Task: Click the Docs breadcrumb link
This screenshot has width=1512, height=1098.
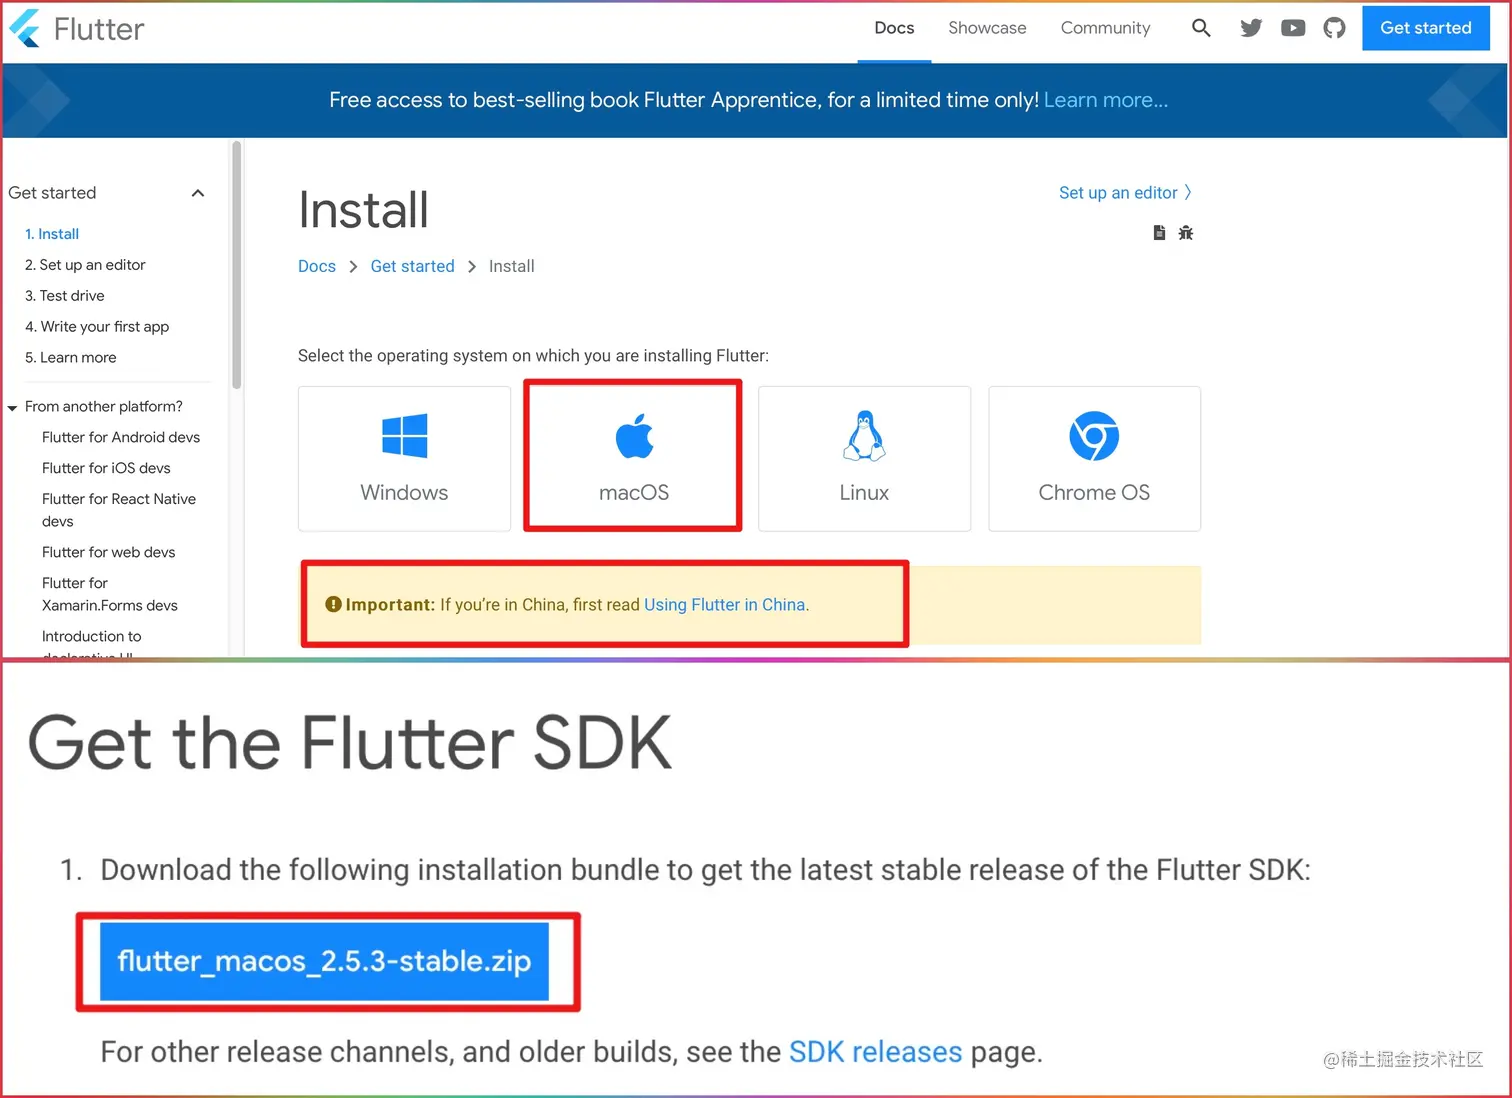Action: point(317,266)
